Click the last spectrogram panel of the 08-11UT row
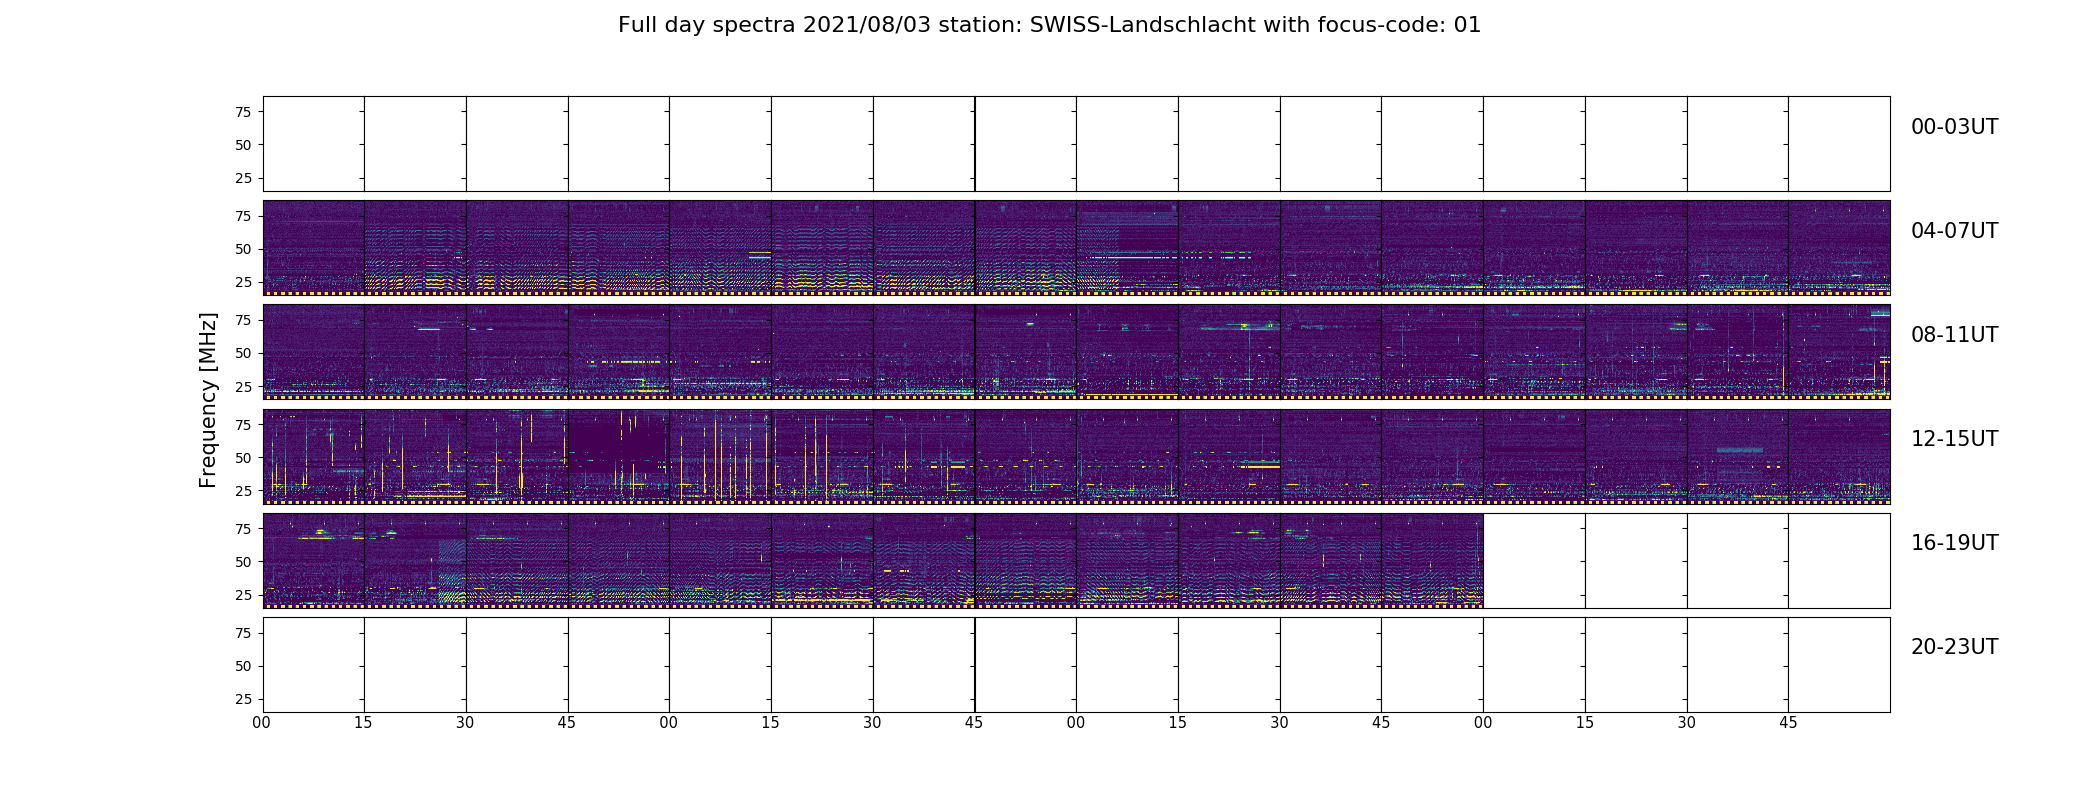2100x800 pixels. tap(1839, 352)
